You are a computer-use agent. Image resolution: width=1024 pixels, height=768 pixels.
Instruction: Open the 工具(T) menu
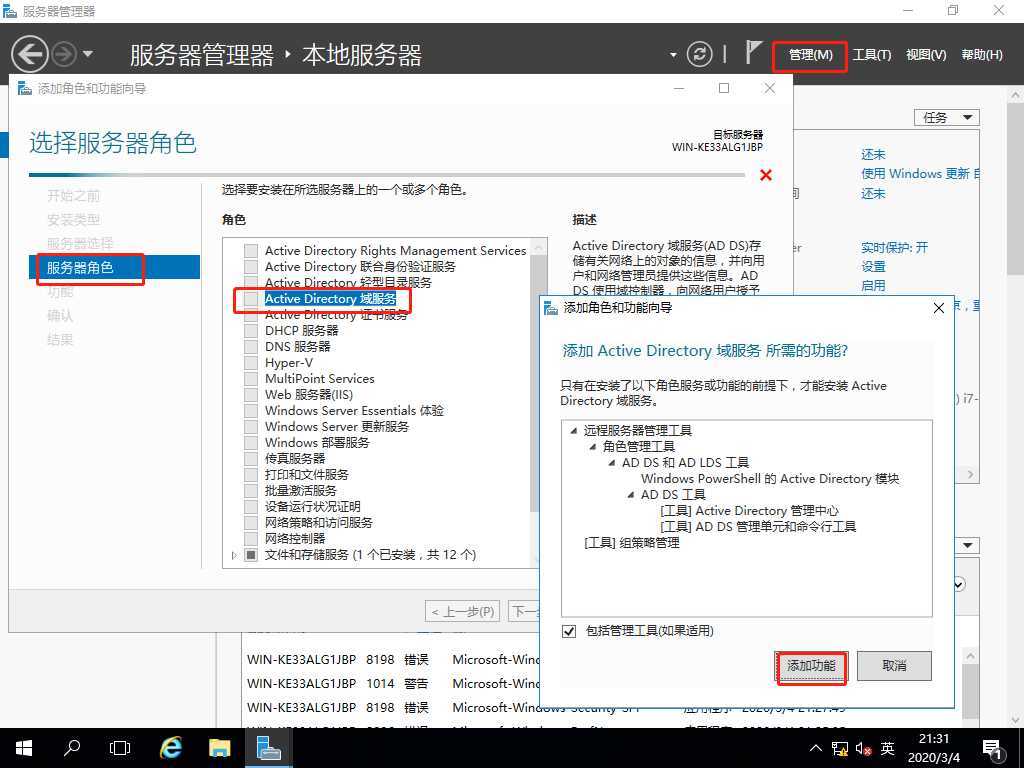click(x=871, y=55)
